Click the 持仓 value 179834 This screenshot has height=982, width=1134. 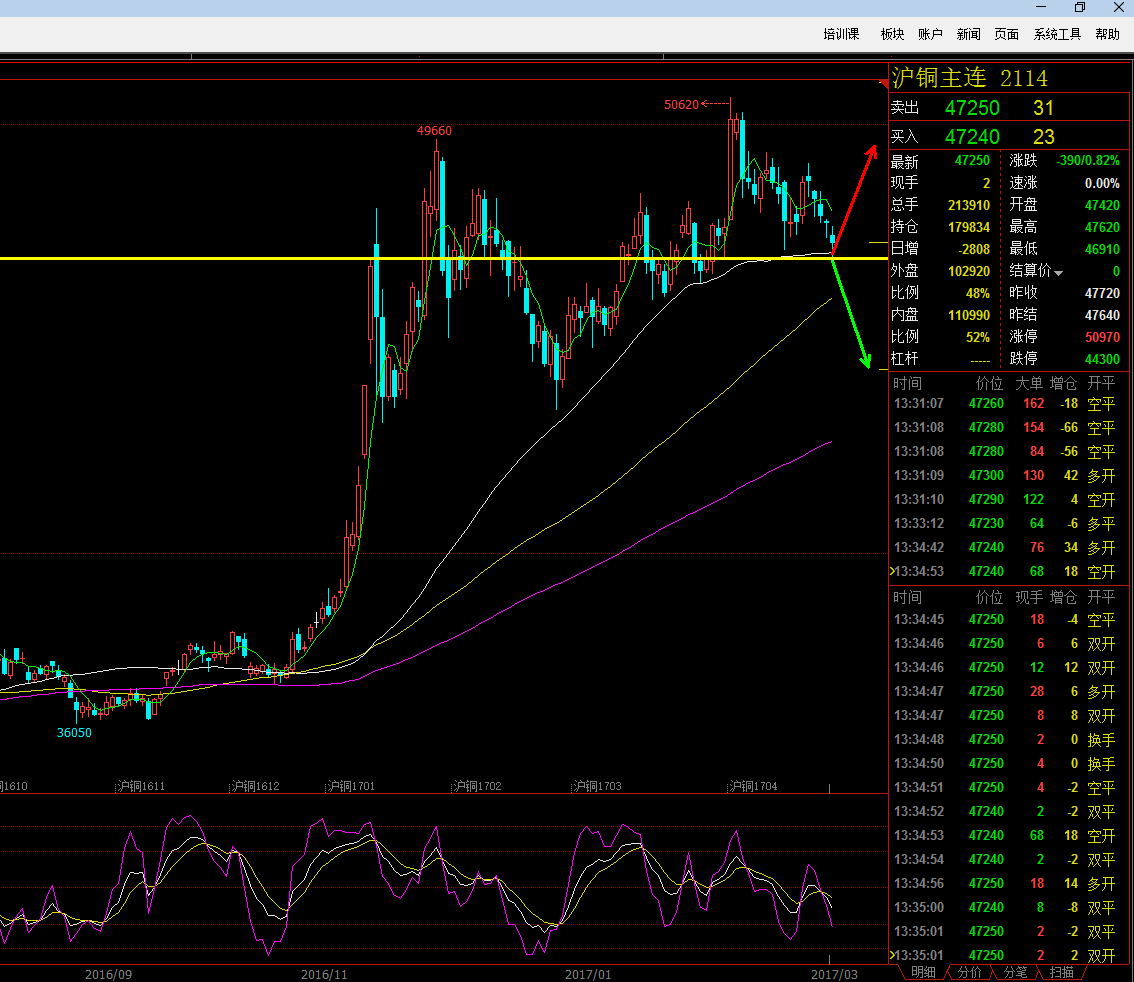[x=968, y=227]
